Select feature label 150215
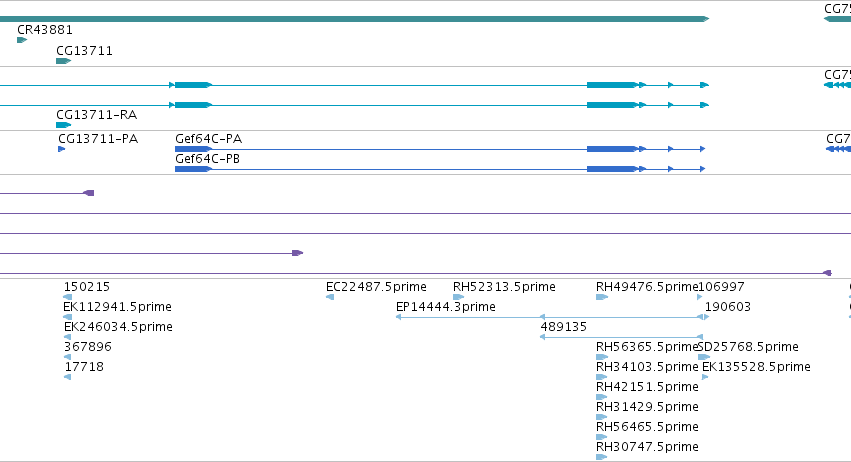Viewport: 851px width, 462px height. click(x=87, y=287)
